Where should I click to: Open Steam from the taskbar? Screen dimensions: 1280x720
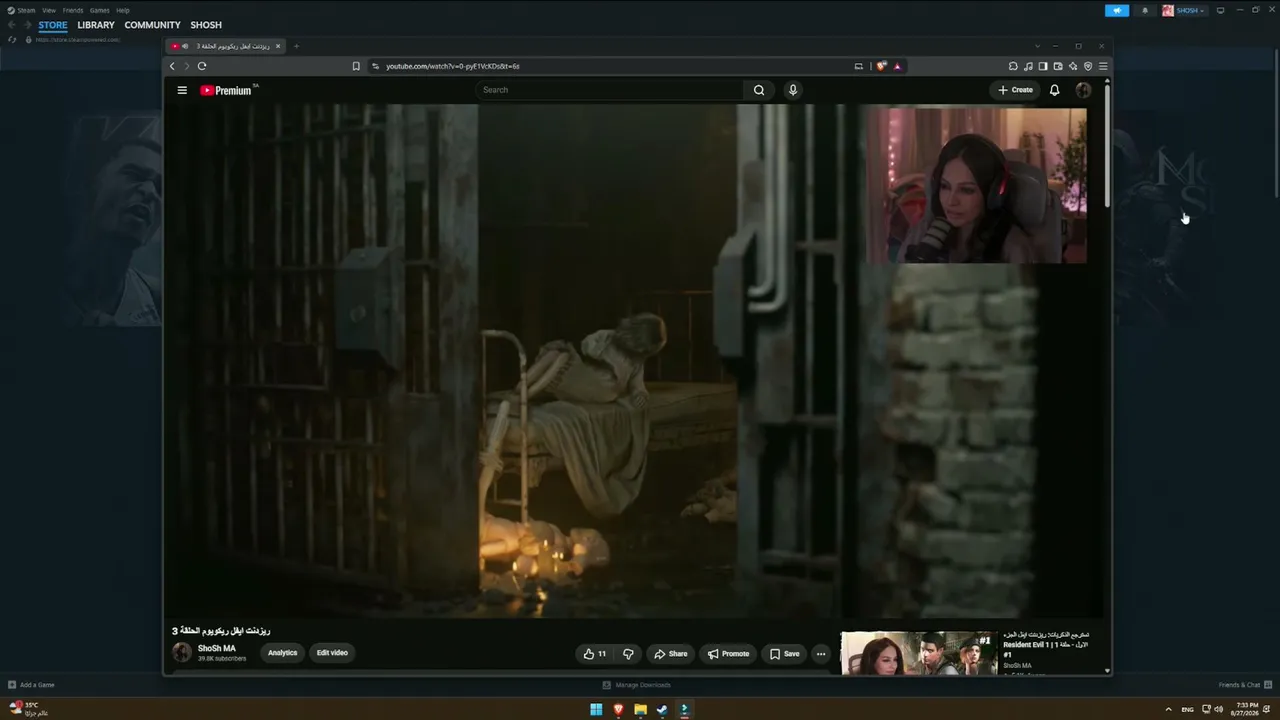(662, 710)
